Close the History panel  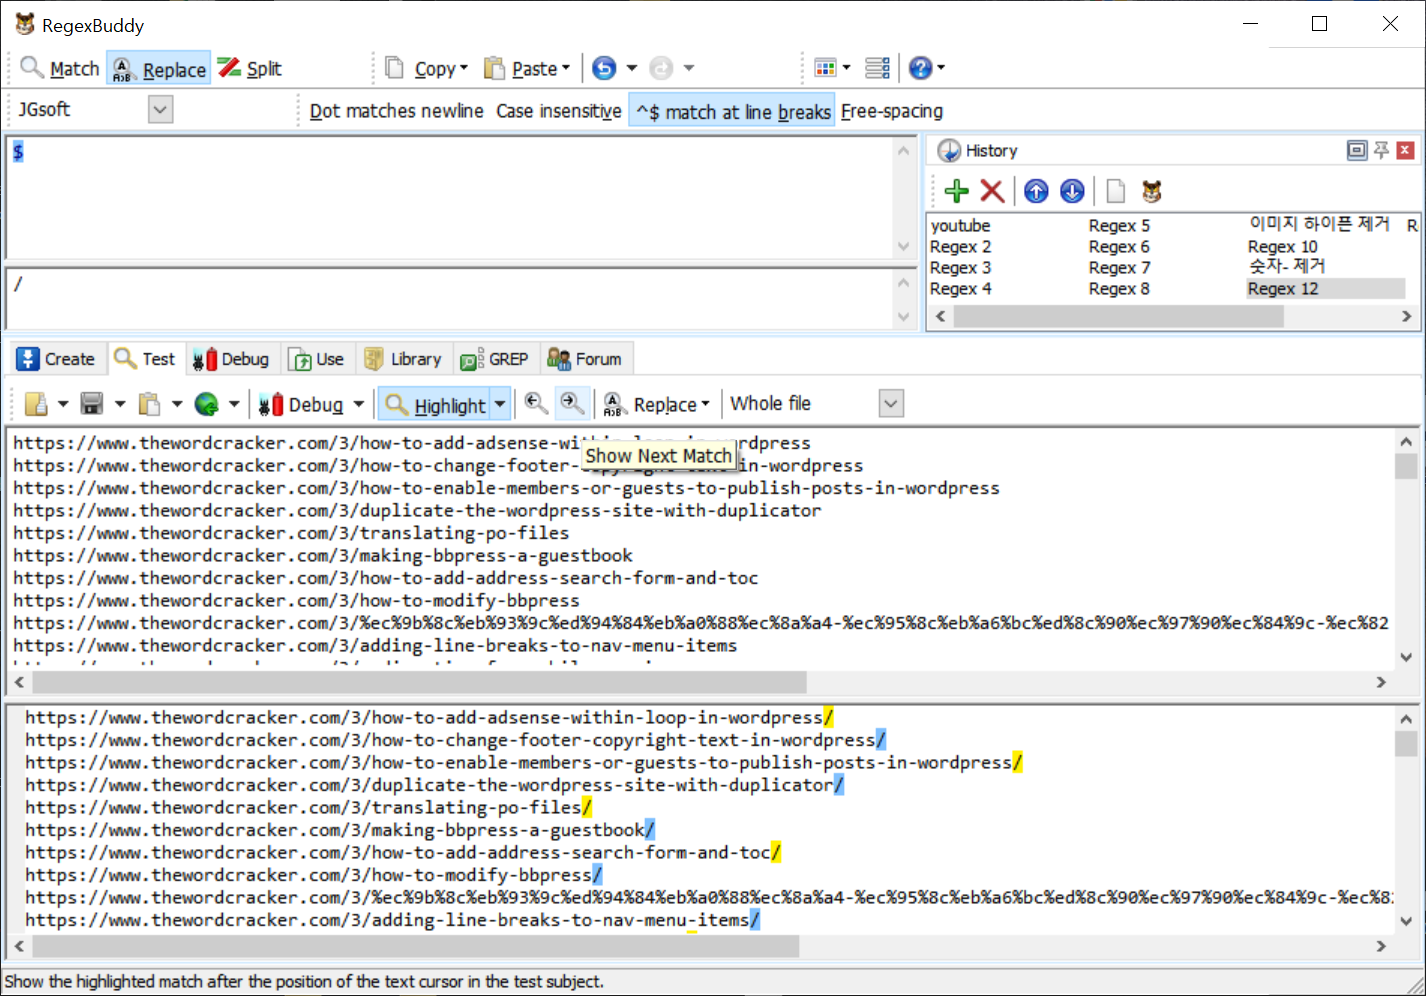point(1405,150)
